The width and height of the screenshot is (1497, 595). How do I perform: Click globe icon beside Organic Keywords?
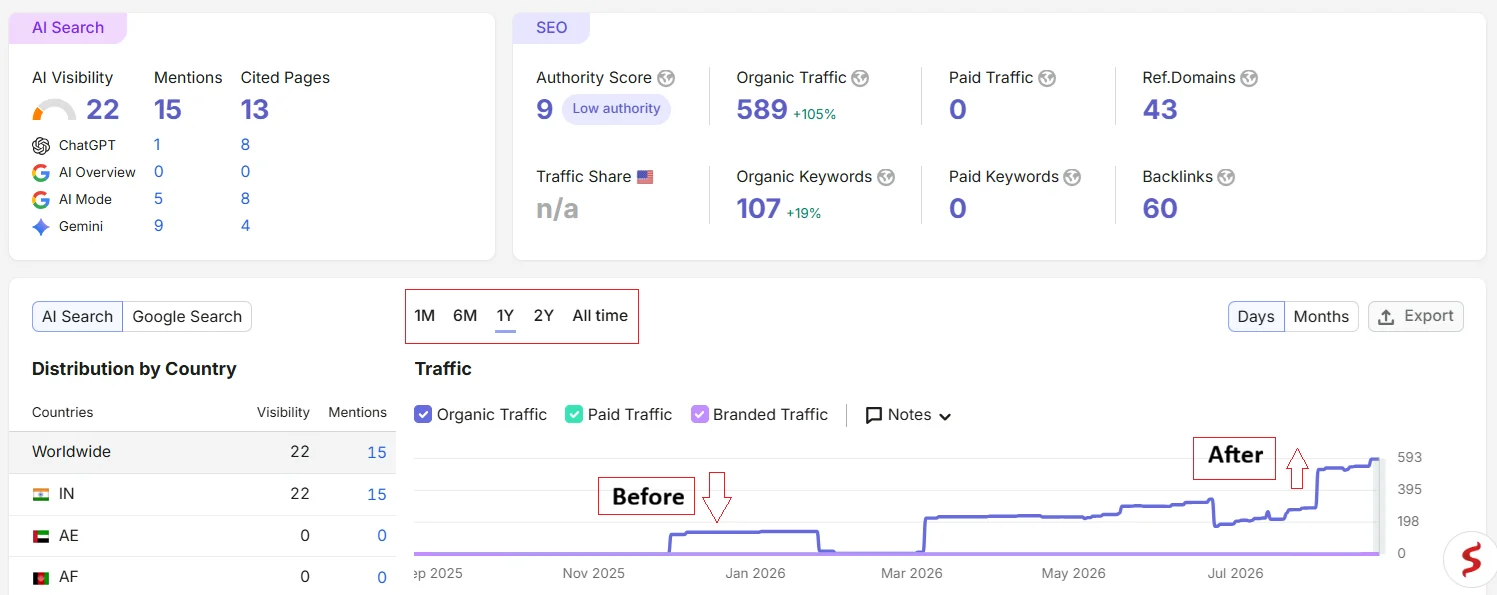(x=886, y=177)
